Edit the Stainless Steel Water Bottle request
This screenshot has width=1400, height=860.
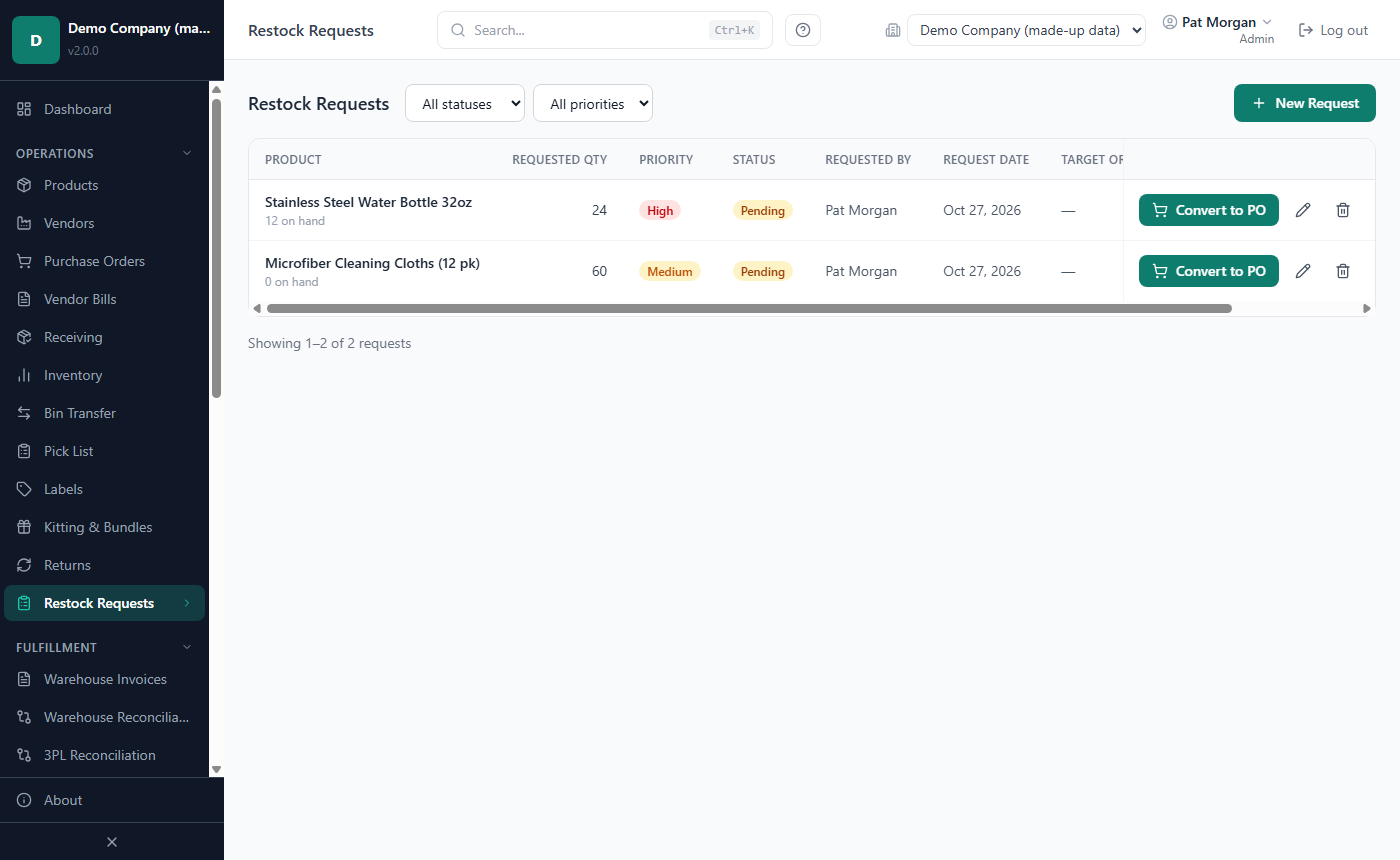1303,210
